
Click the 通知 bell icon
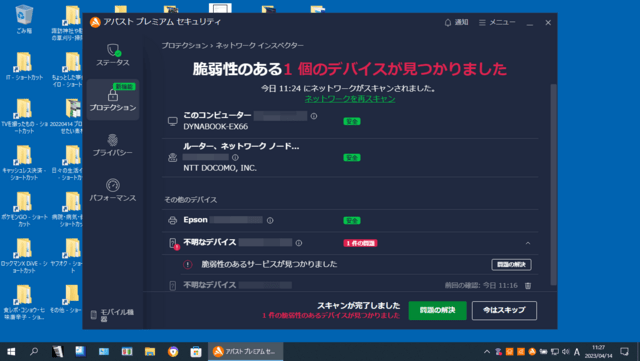pyautogui.click(x=448, y=22)
